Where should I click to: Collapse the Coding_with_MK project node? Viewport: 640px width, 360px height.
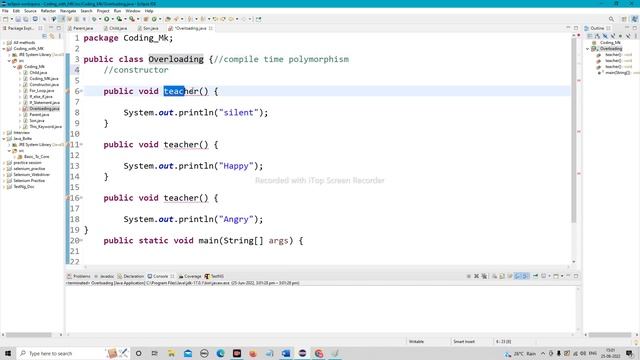[4, 49]
